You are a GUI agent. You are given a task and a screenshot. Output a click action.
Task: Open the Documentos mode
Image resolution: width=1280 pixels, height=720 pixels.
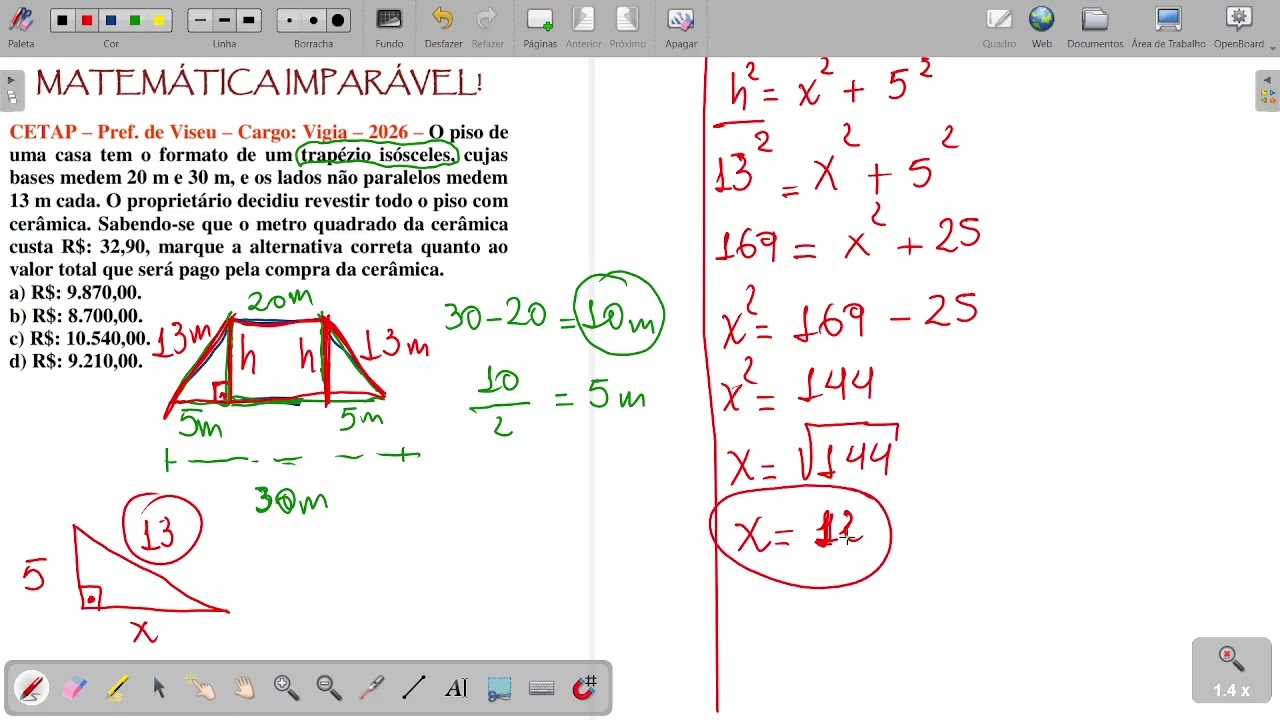(1095, 27)
